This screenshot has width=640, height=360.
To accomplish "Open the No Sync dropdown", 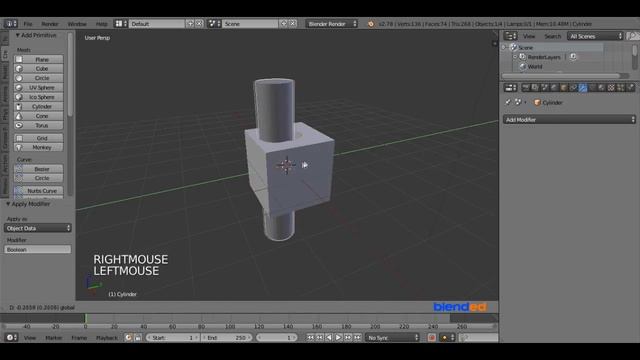I will pyautogui.click(x=392, y=338).
